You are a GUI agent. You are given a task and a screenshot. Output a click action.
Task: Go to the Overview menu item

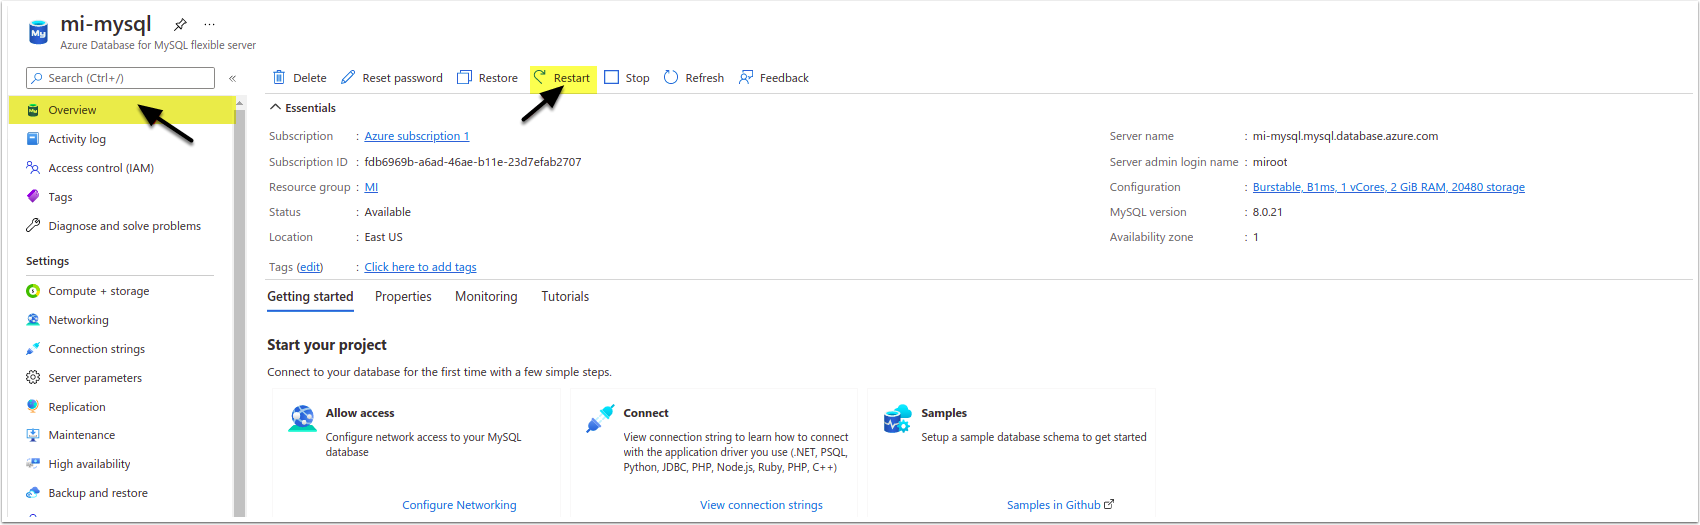(122, 110)
